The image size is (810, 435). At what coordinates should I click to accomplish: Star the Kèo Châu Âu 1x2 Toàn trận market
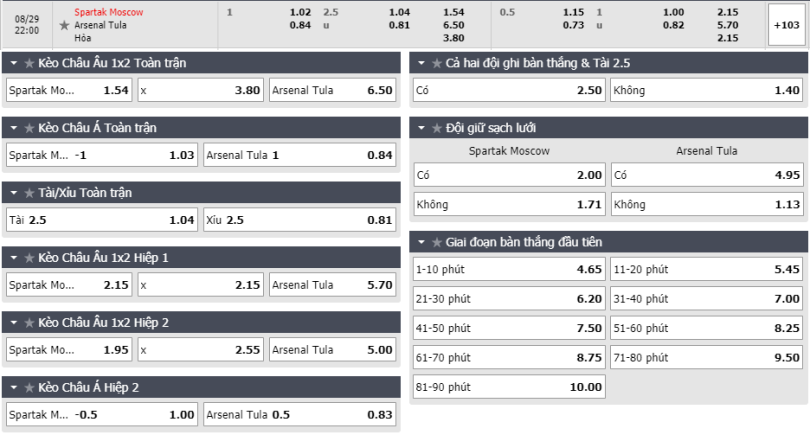29,64
